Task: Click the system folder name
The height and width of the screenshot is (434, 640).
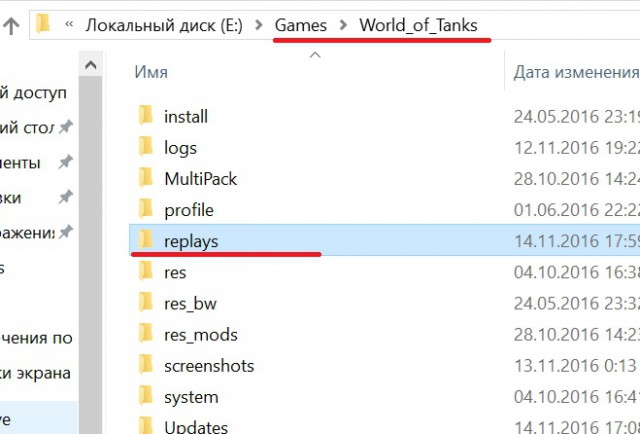Action: pyautogui.click(x=191, y=398)
